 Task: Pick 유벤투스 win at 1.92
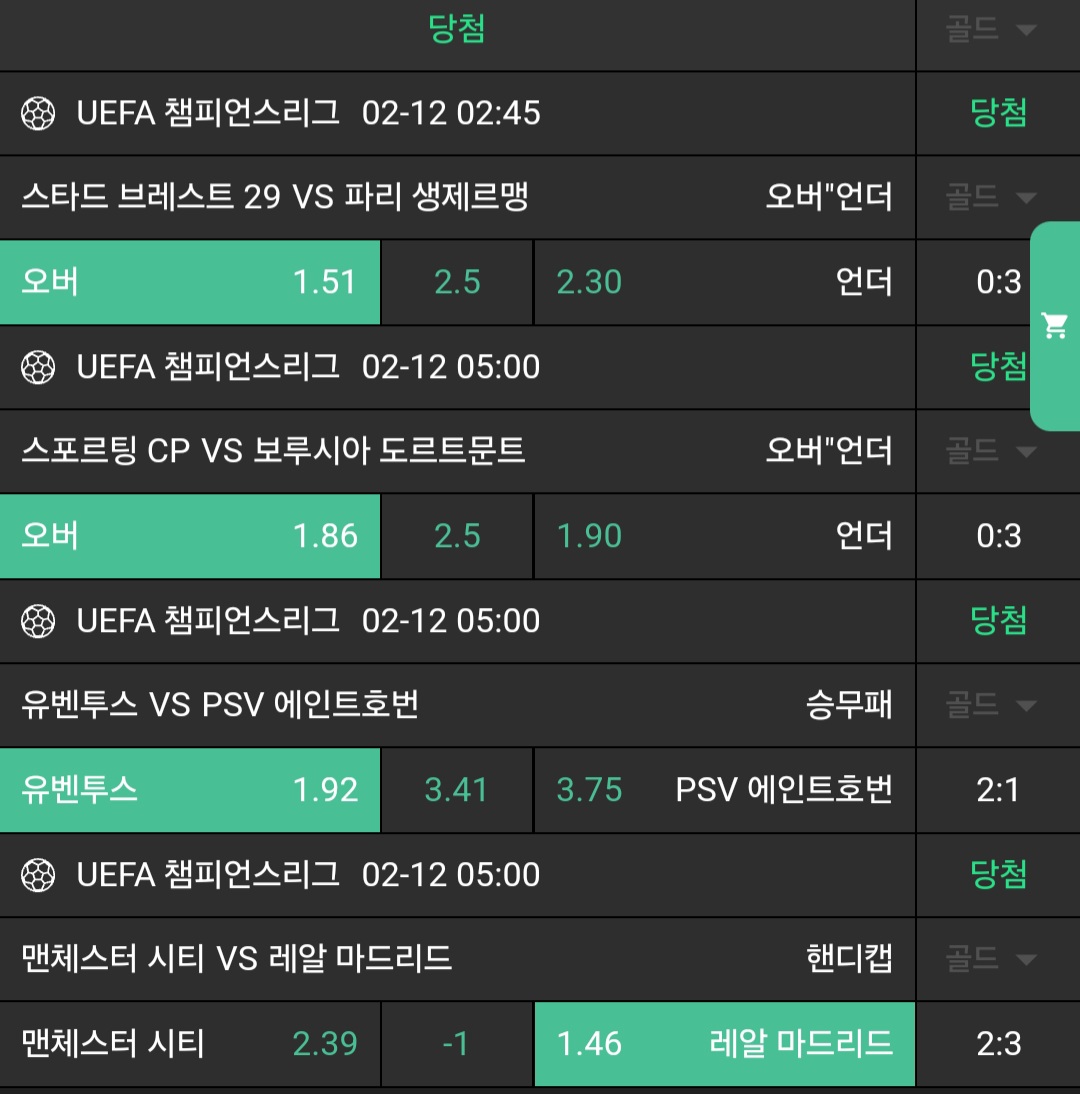190,790
